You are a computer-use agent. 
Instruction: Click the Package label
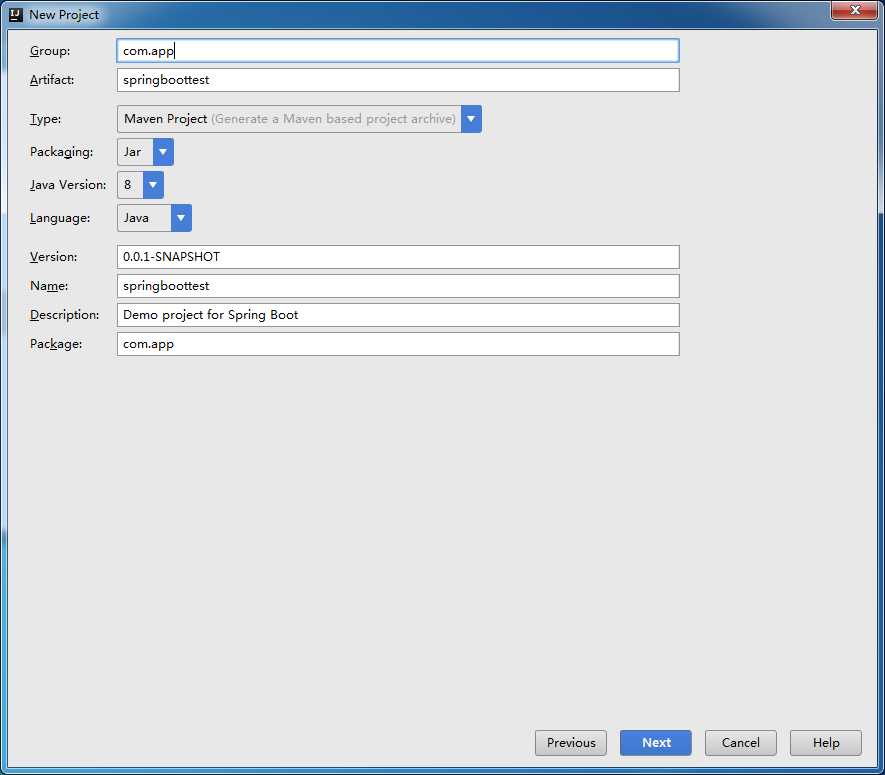coord(56,344)
